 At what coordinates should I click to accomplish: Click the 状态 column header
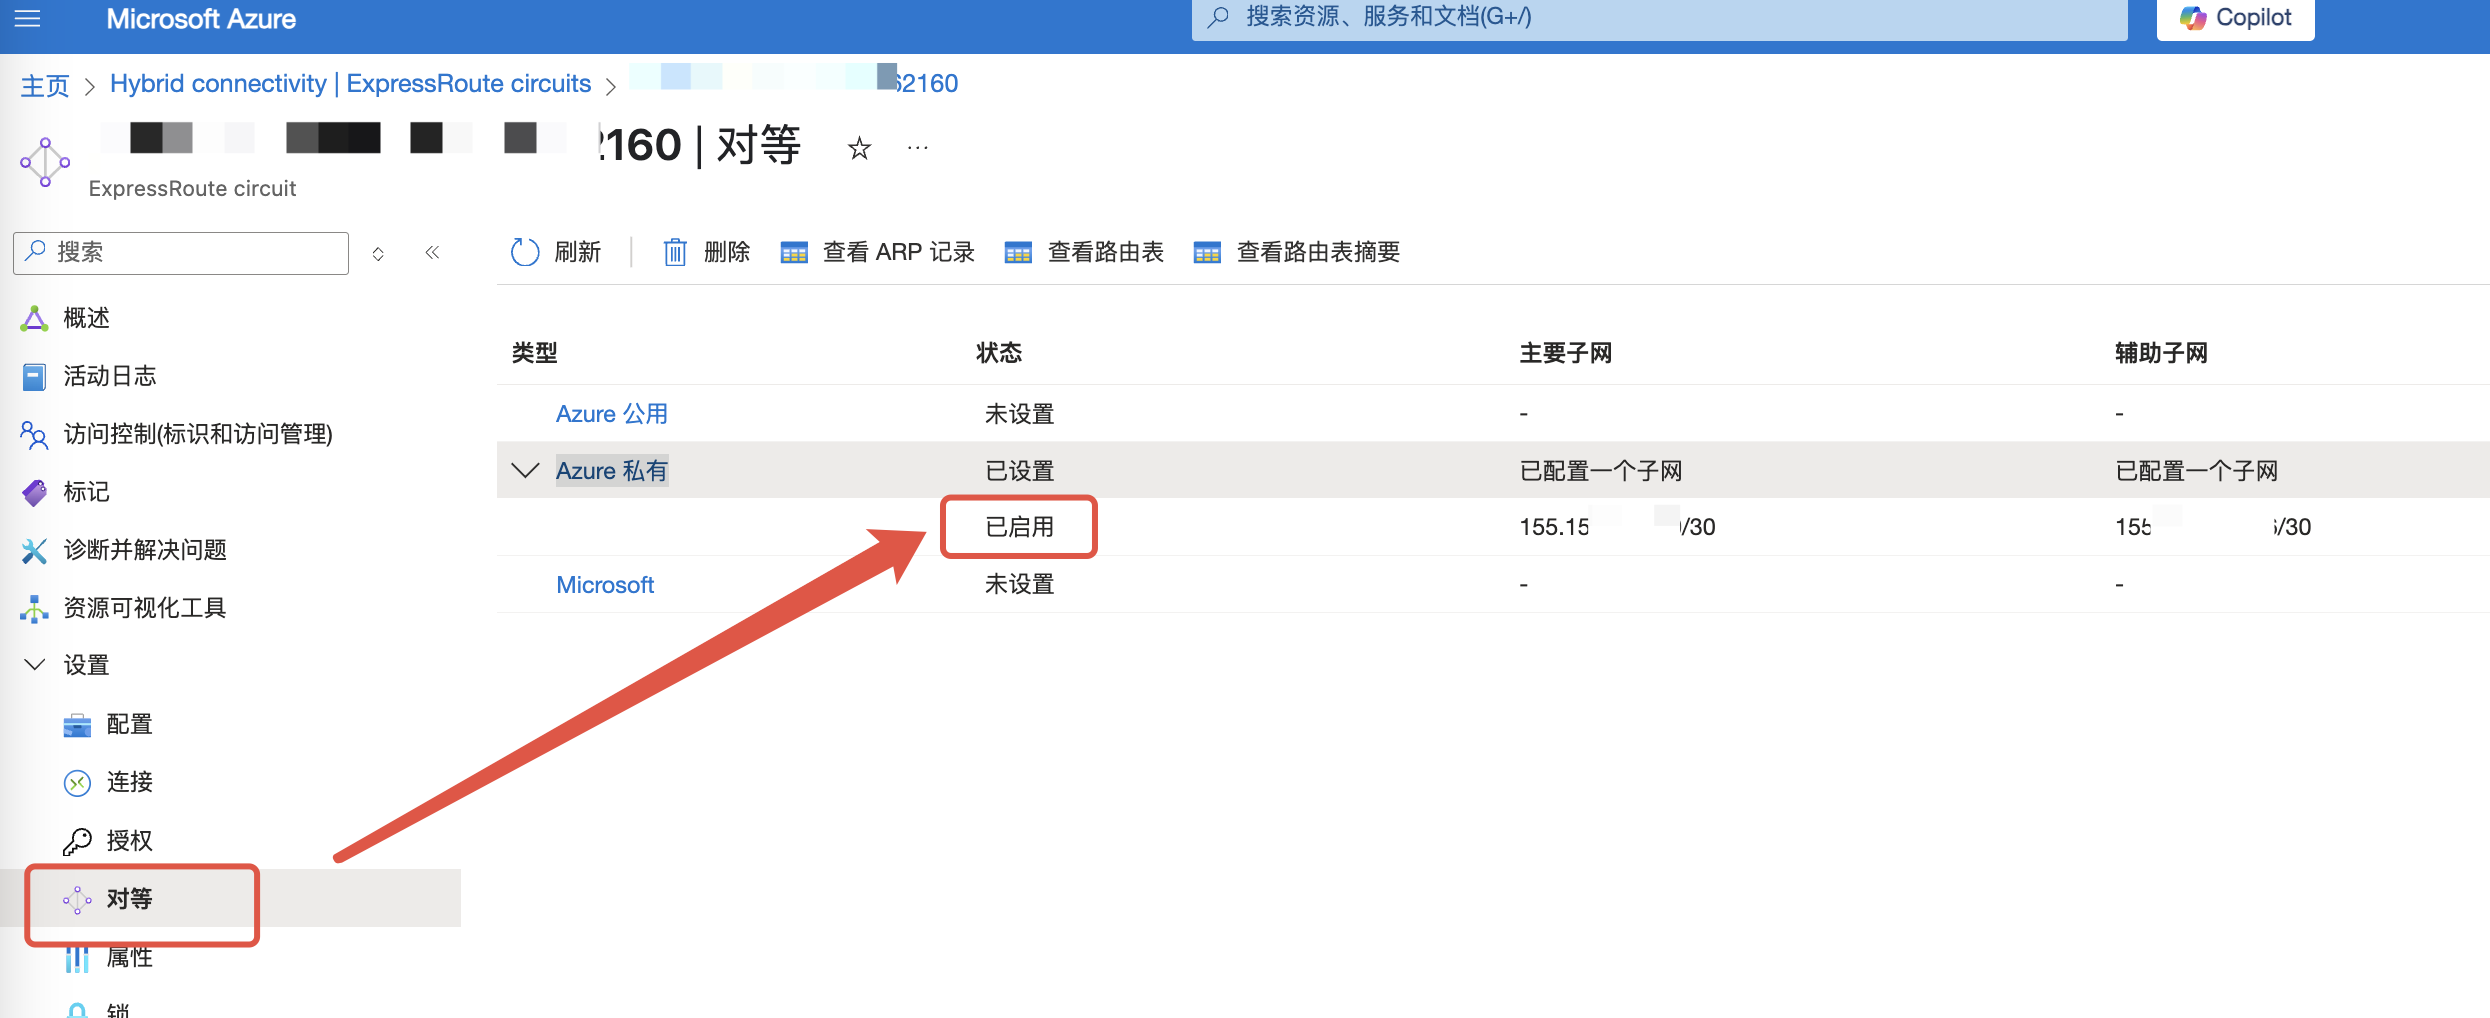pos(999,353)
